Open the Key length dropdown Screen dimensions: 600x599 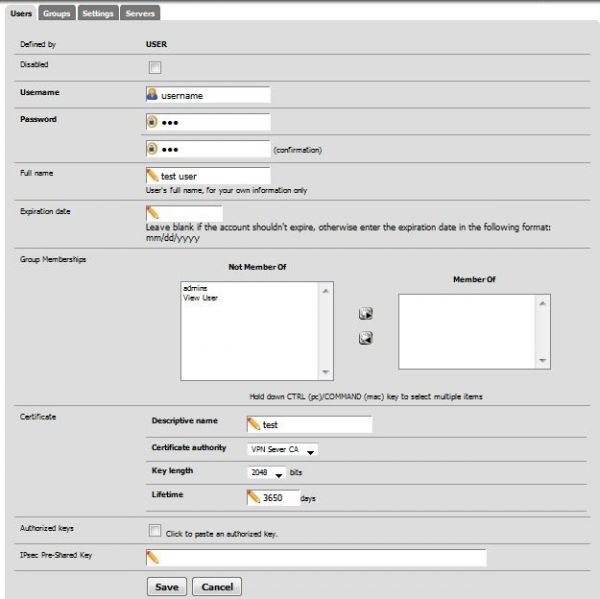coord(267,473)
